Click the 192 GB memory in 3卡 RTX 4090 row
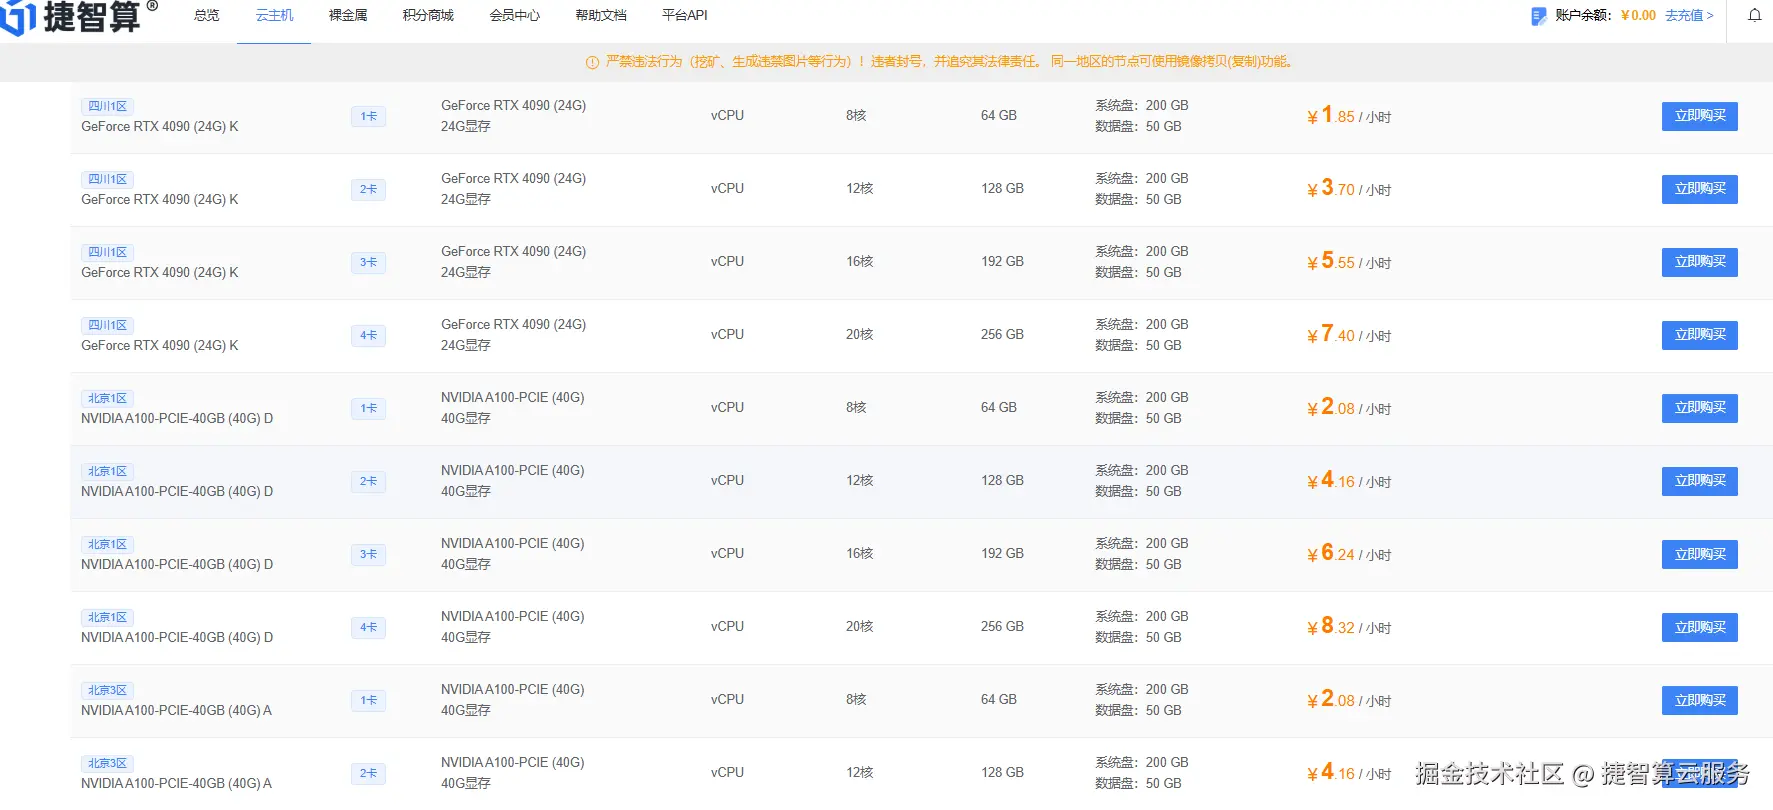 1002,261
